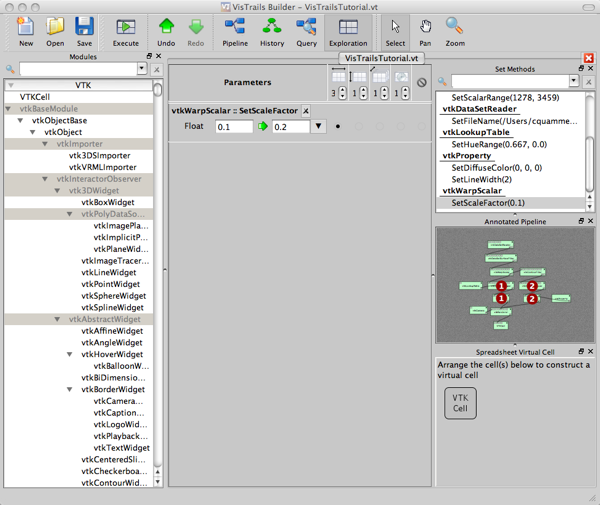Edit the Float start value 0.1
Image resolution: width=600 pixels, height=505 pixels.
tap(234, 127)
